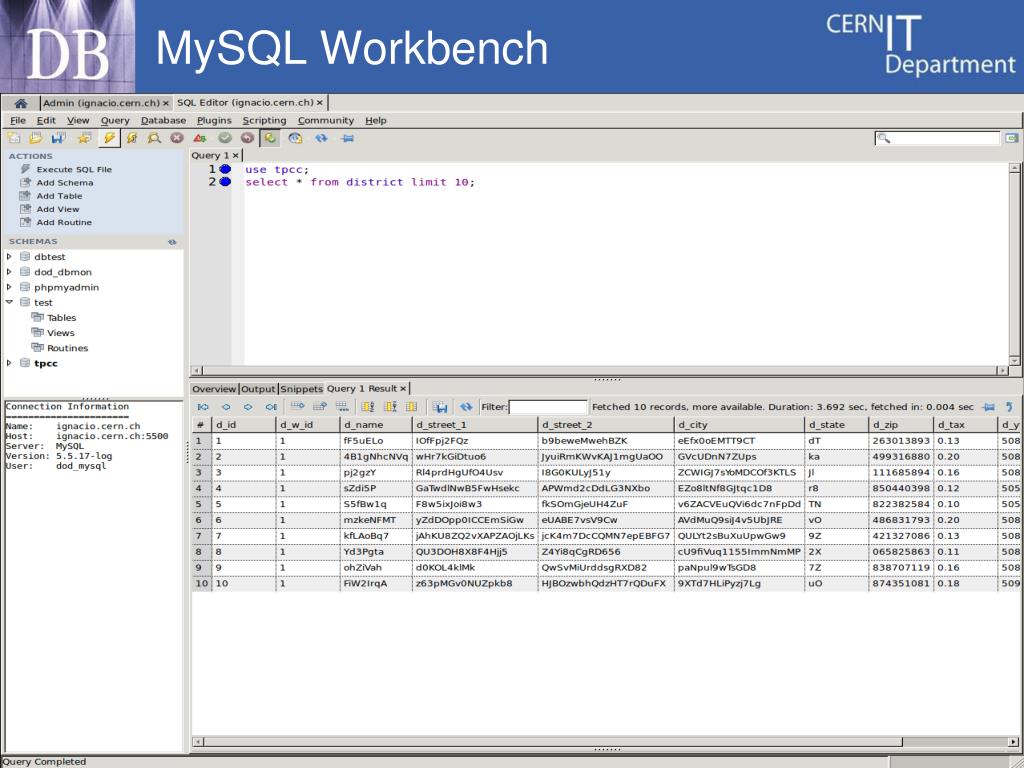
Task: Click the Add View action
Action: tap(57, 209)
